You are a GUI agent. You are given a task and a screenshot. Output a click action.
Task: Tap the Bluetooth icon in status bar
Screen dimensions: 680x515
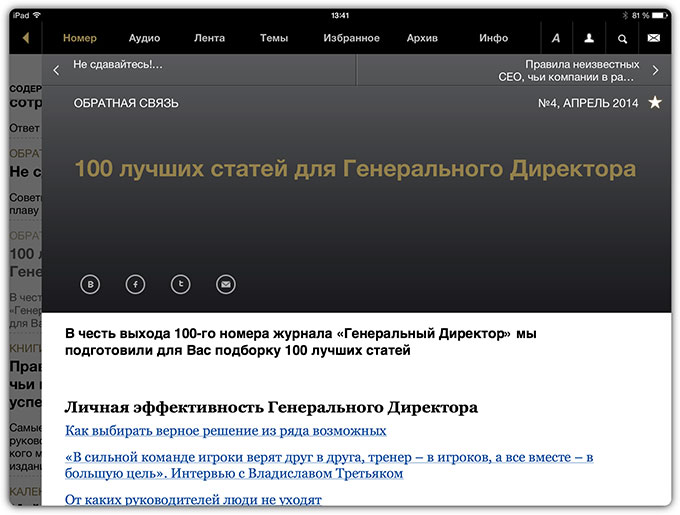[625, 16]
